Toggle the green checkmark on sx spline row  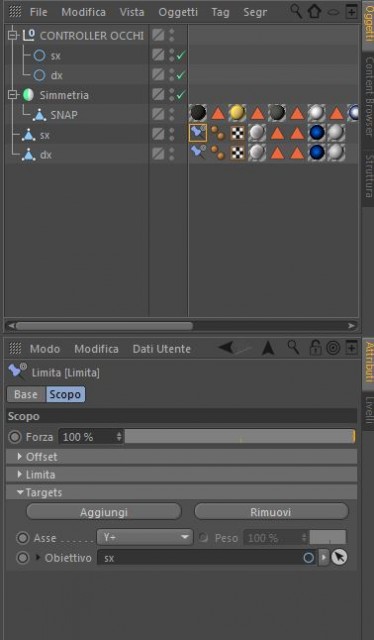[x=180, y=56]
